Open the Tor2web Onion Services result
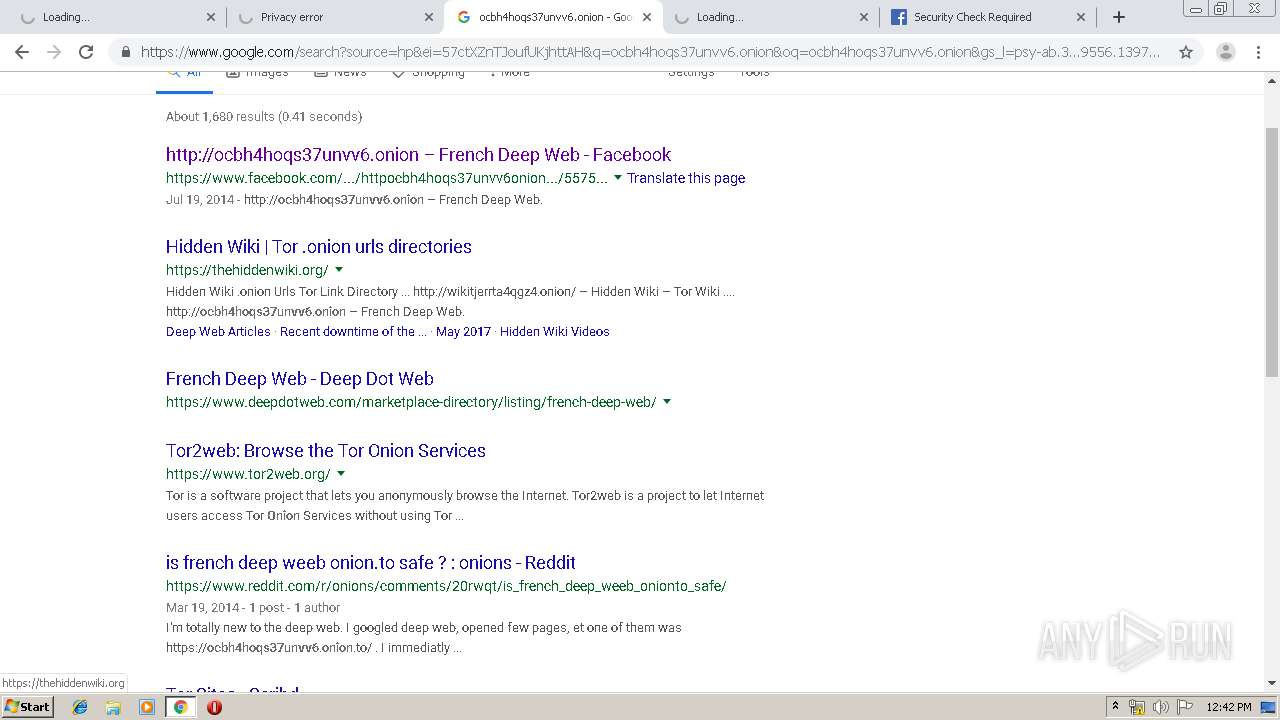The height and width of the screenshot is (720, 1280). pos(325,451)
